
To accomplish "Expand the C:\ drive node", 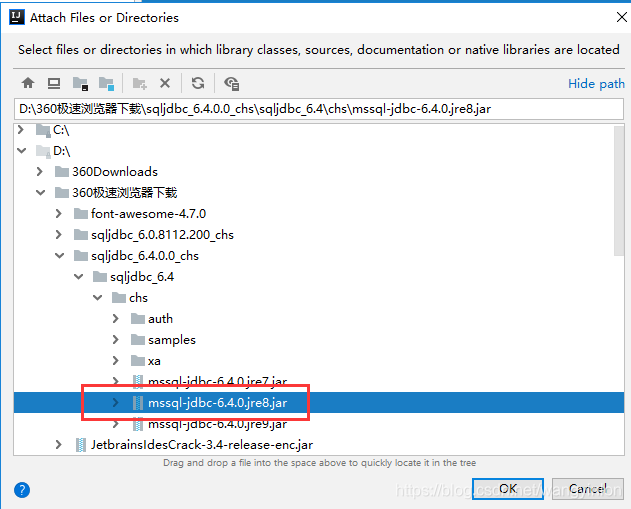I will tap(21, 130).
